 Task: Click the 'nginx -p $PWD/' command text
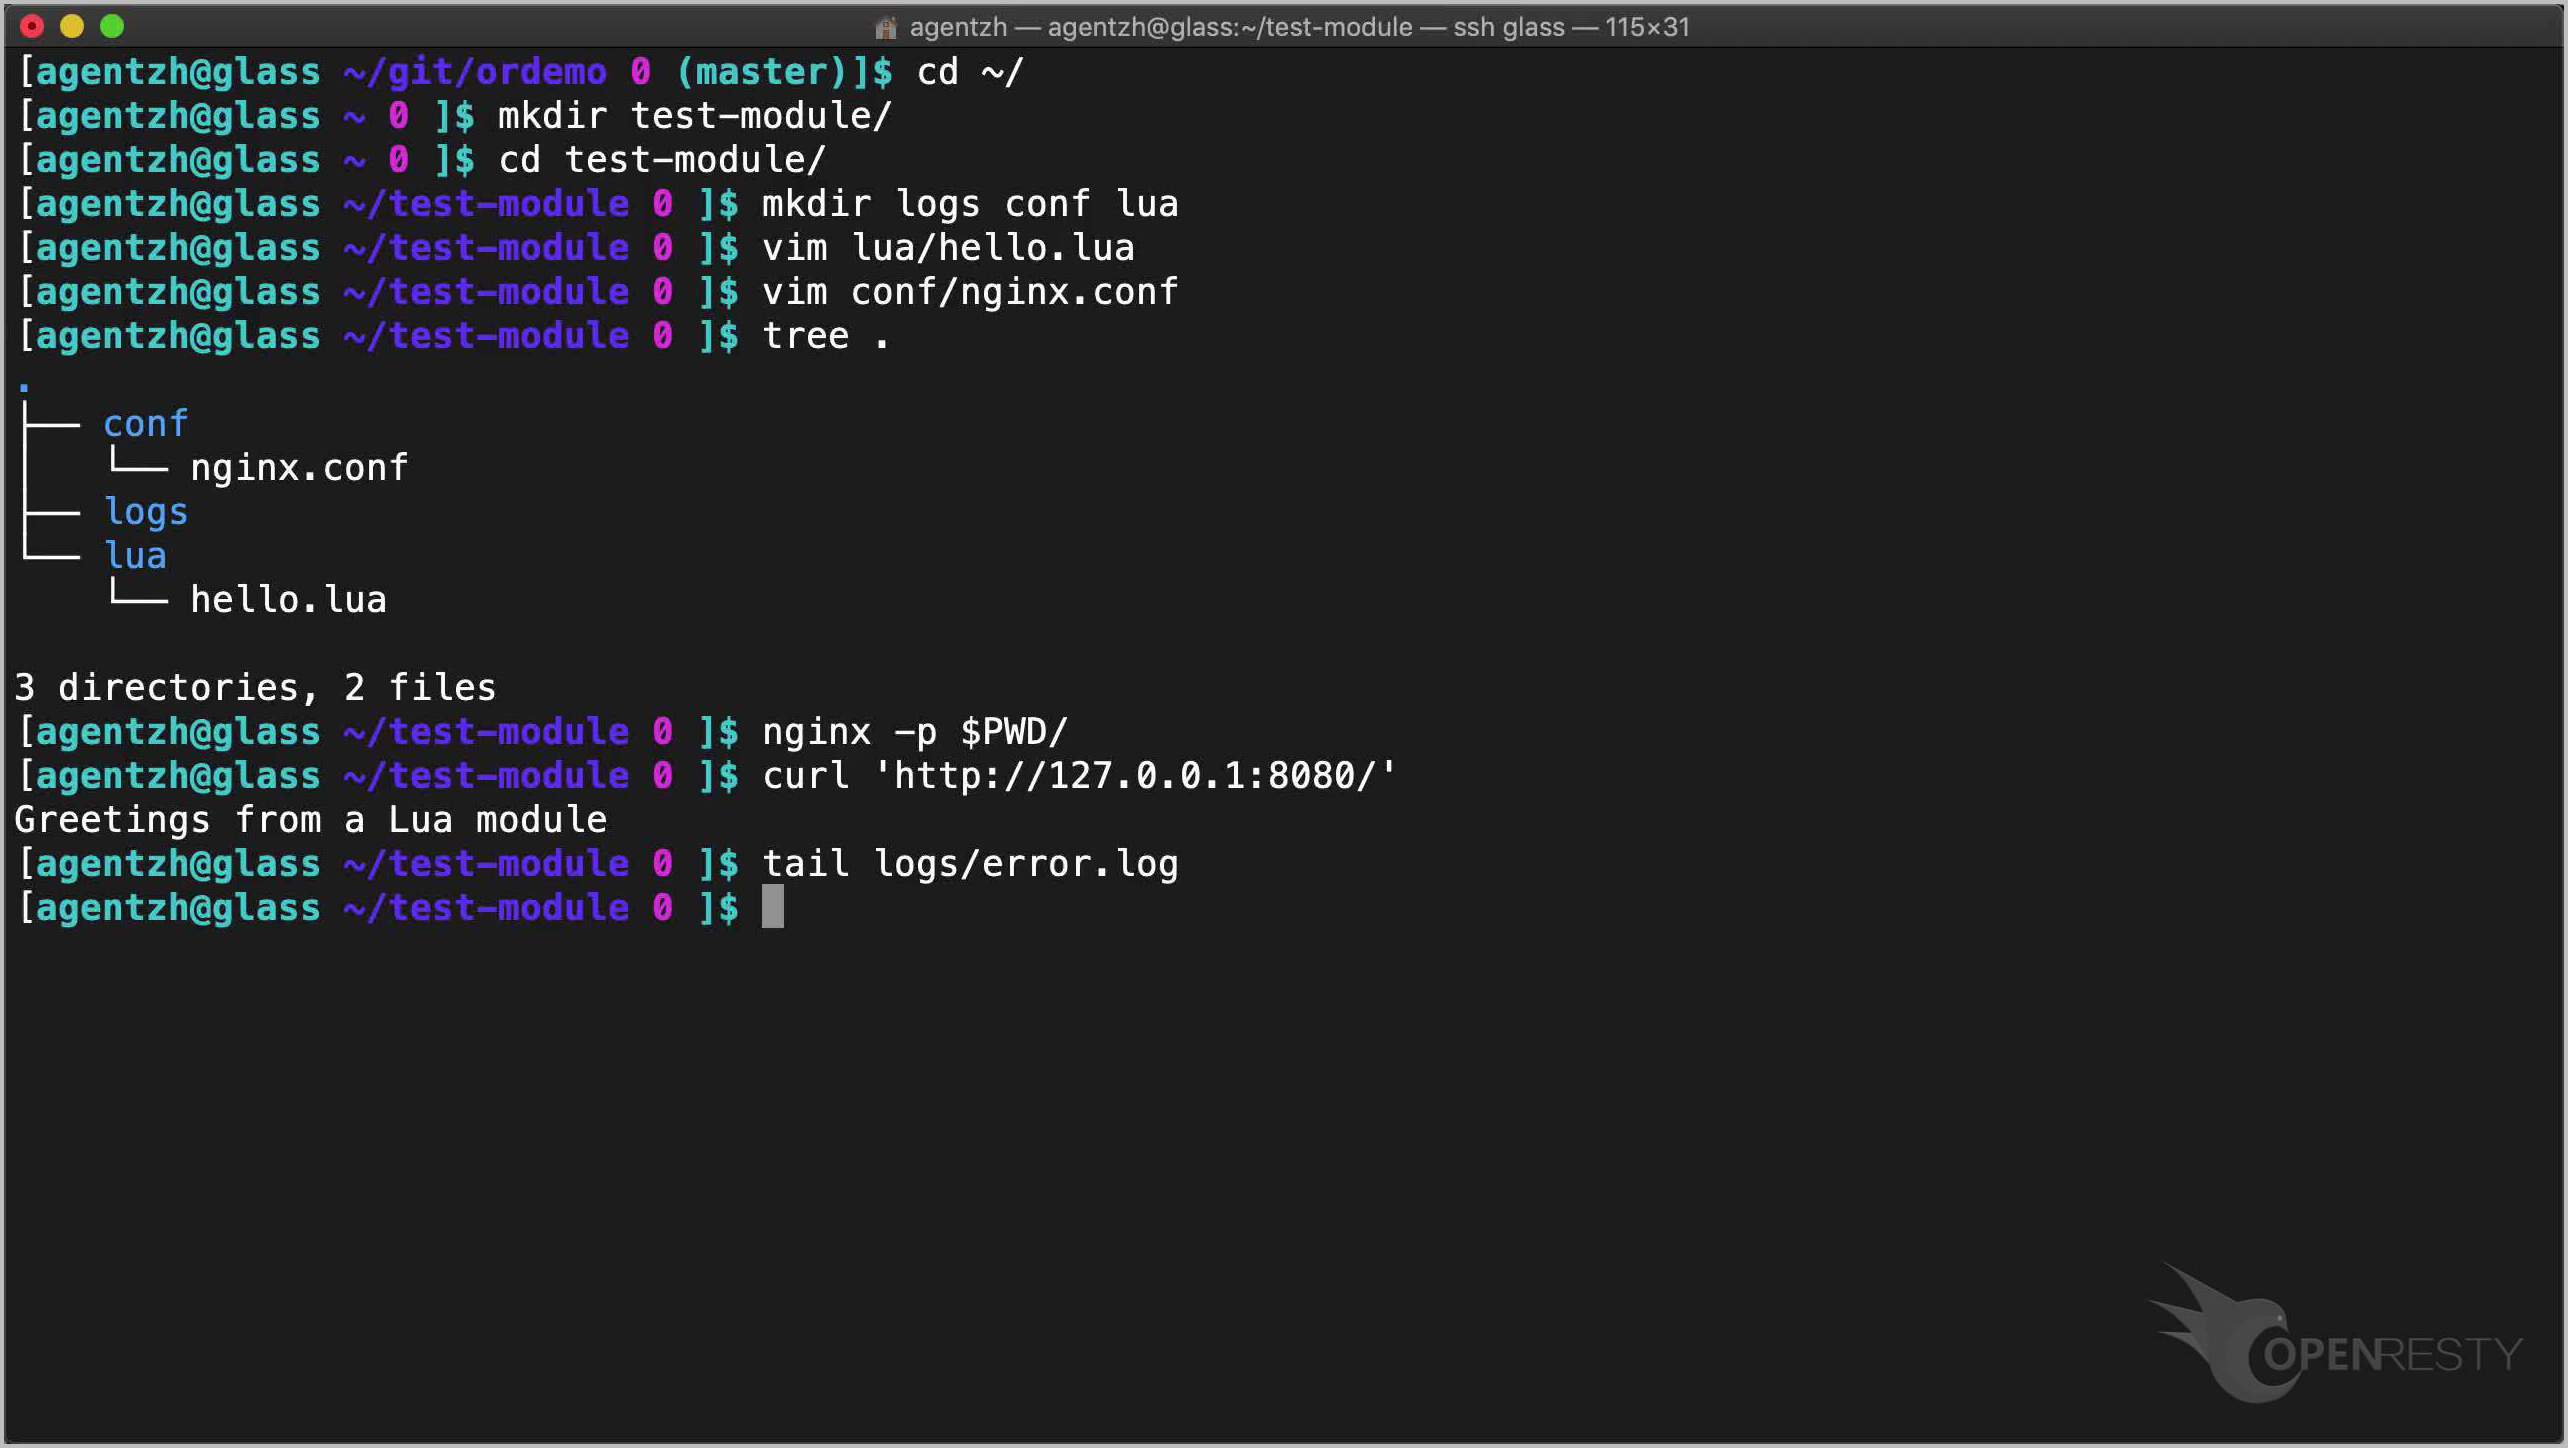coord(915,732)
